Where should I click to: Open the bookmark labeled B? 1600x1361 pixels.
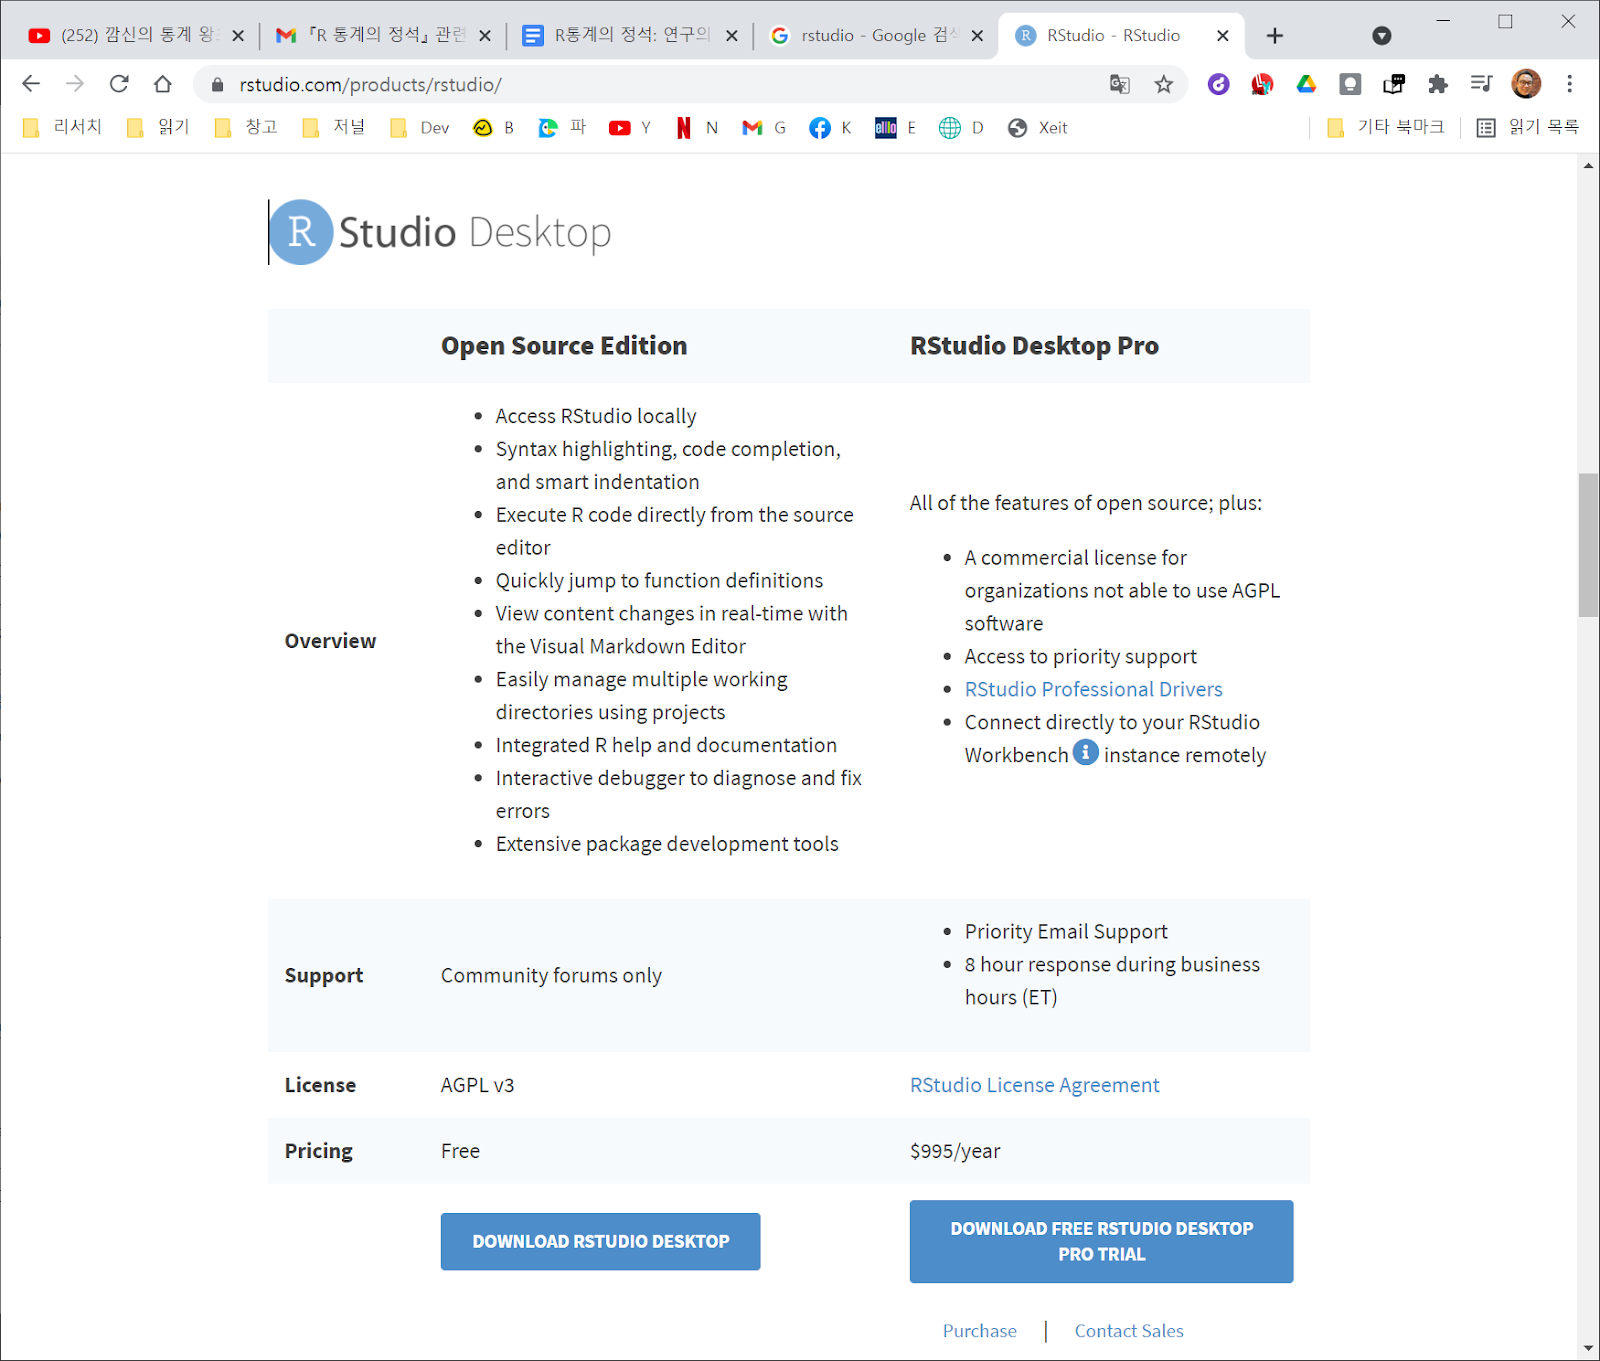pyautogui.click(x=494, y=128)
